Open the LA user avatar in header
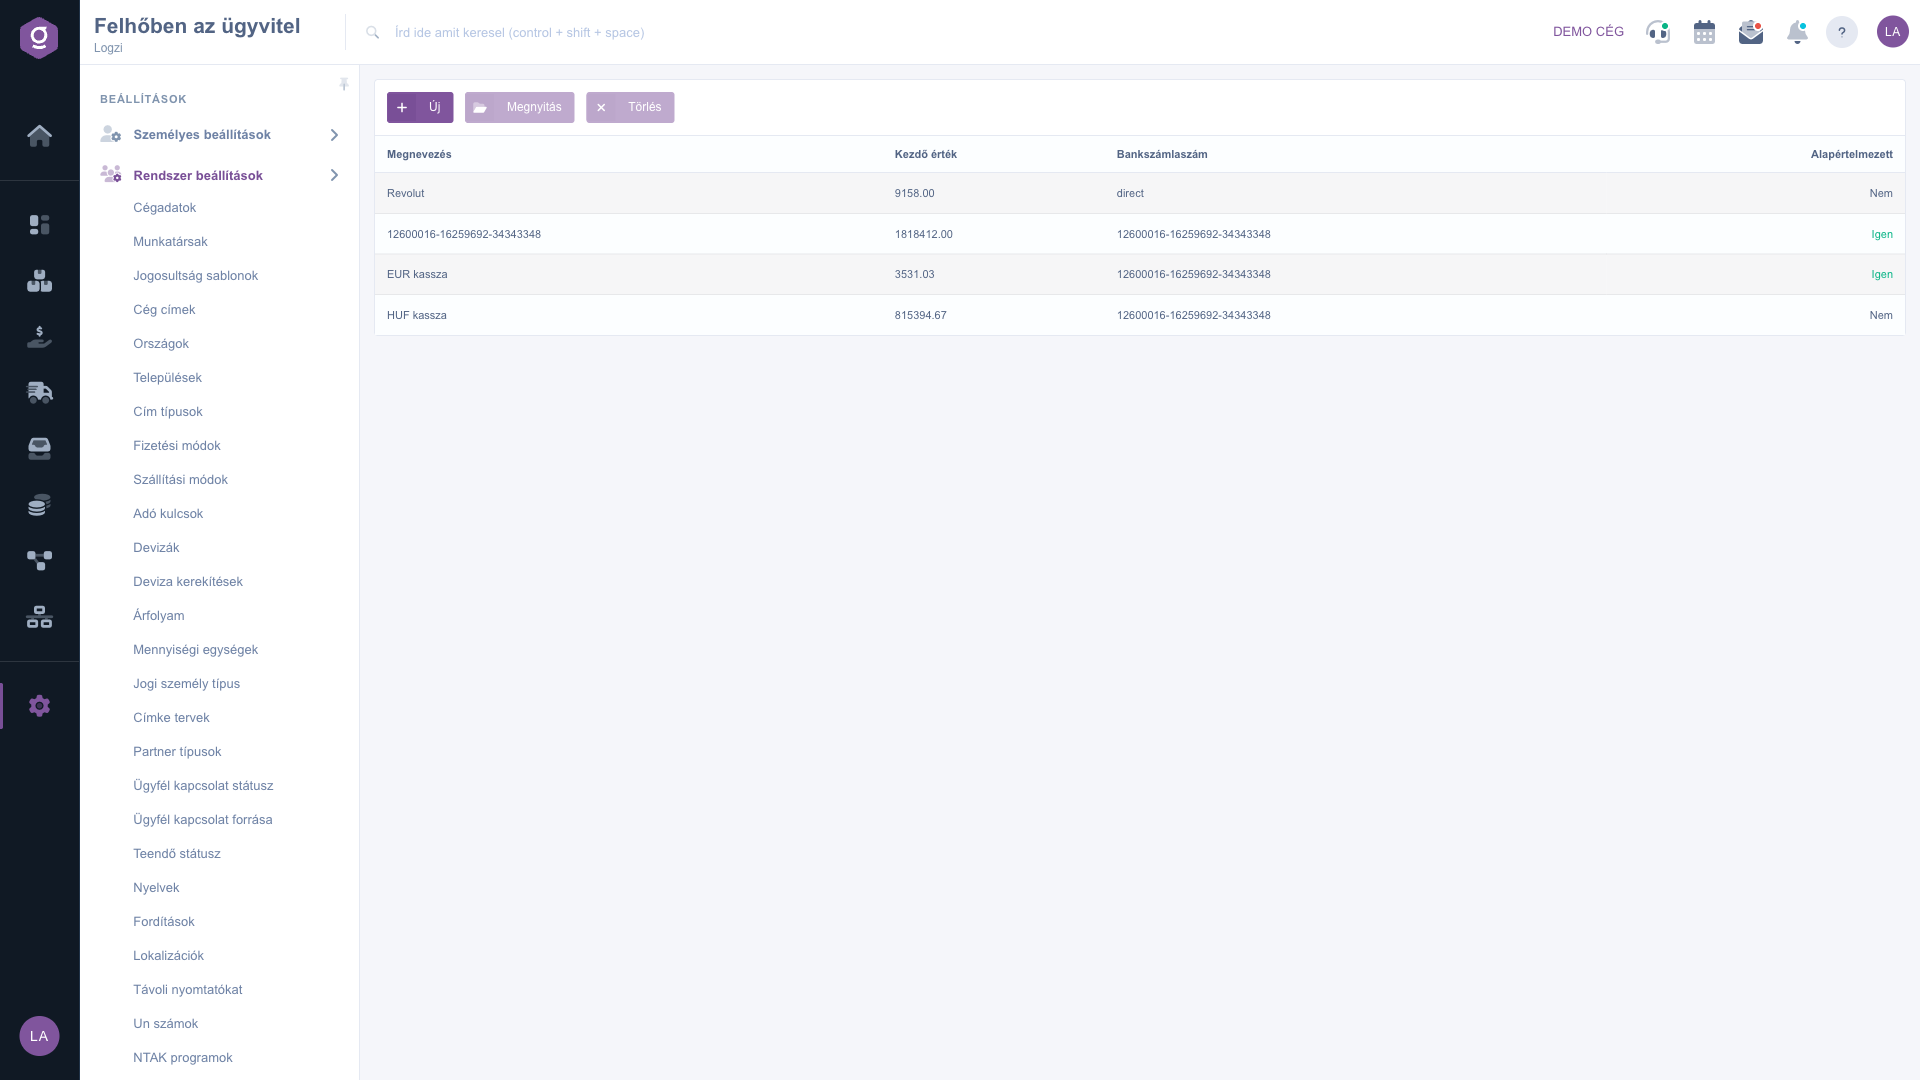Image resolution: width=1920 pixels, height=1080 pixels. pos(1892,32)
